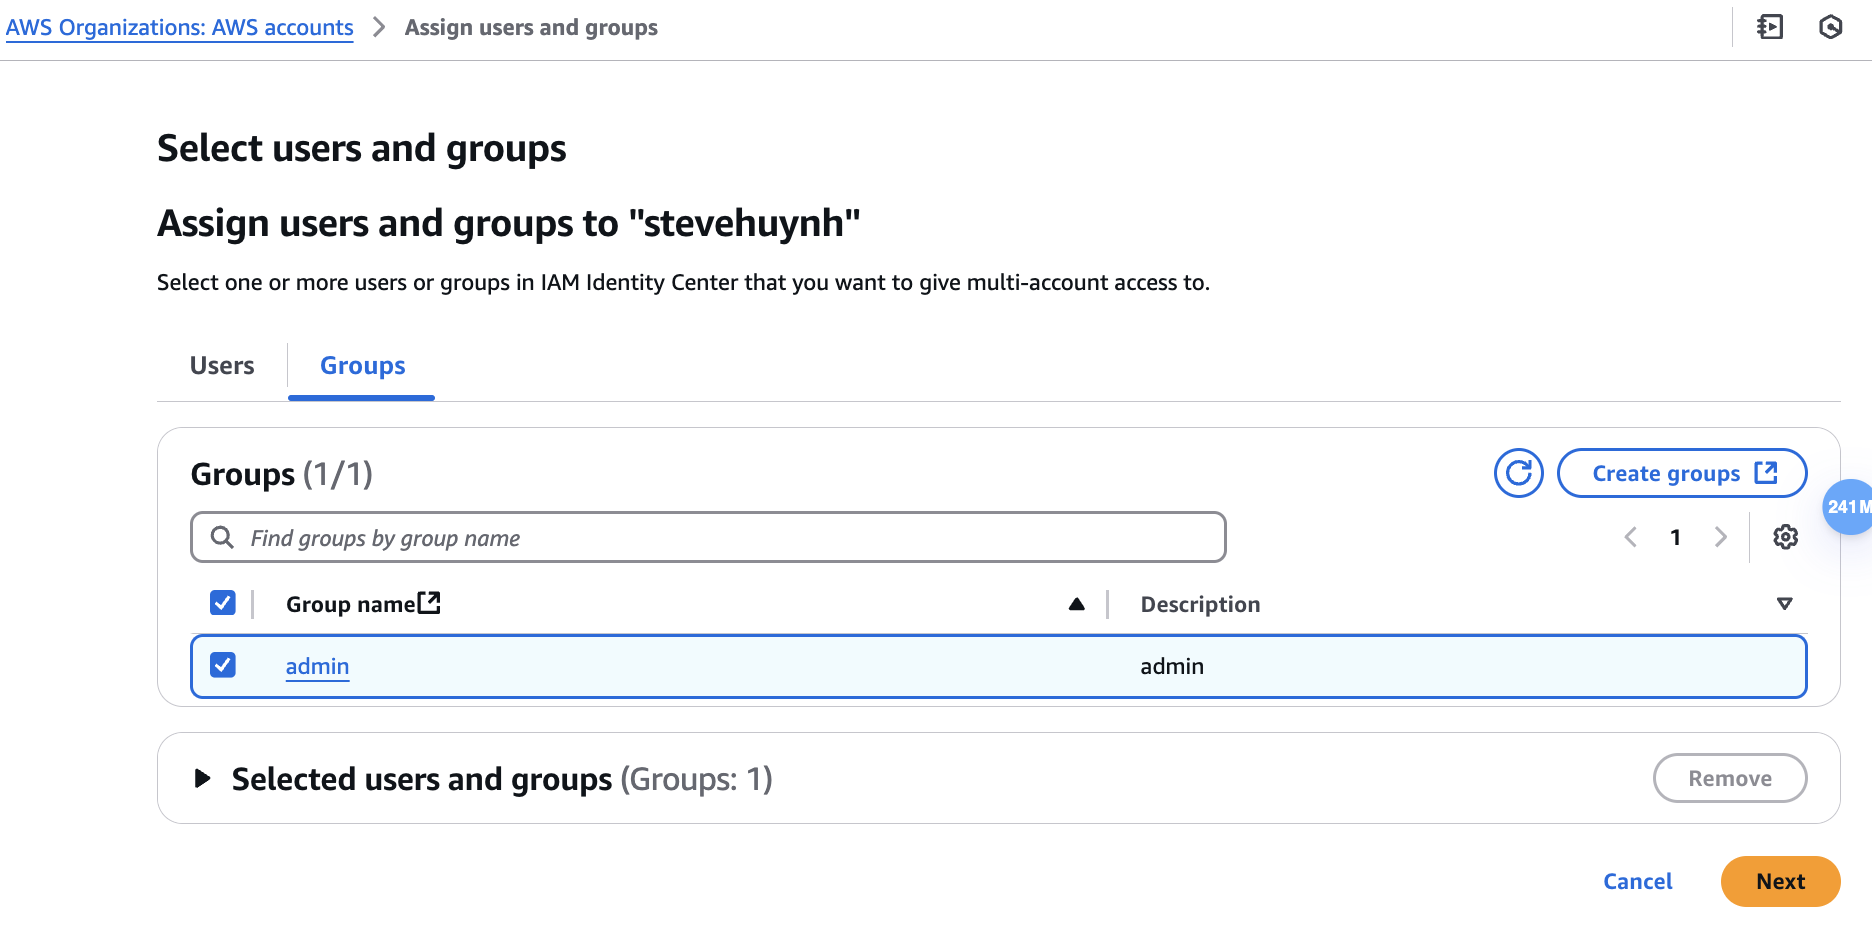Go to next page of groups
The image size is (1872, 932).
coord(1720,537)
